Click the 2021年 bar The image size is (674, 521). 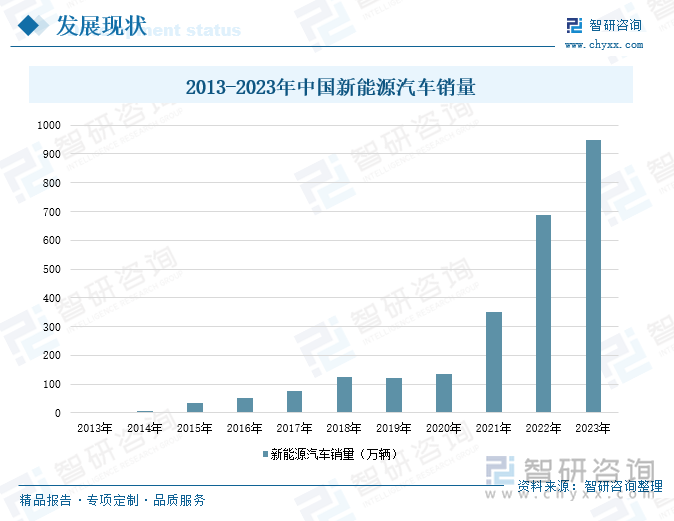[494, 362]
